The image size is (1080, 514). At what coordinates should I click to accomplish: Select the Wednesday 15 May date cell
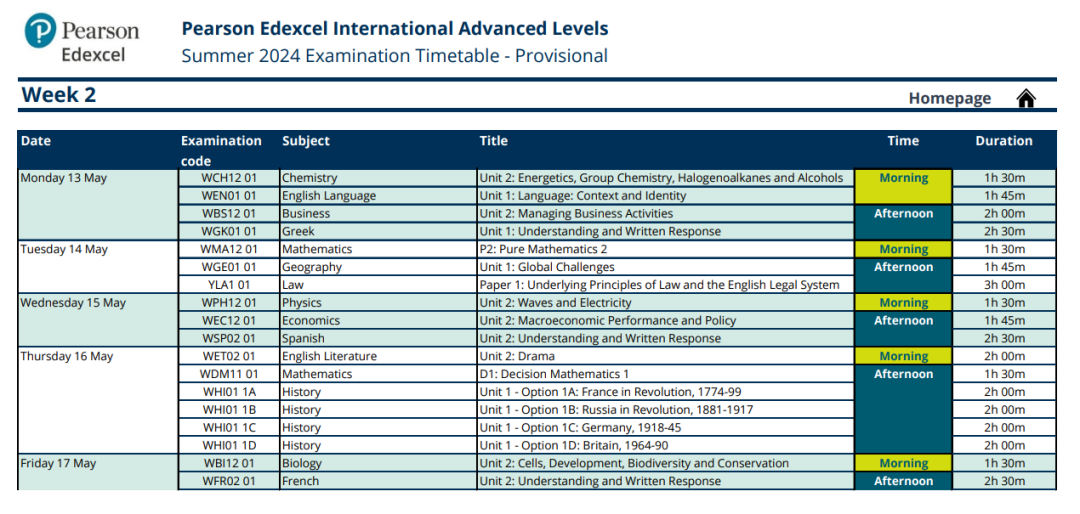coord(97,320)
